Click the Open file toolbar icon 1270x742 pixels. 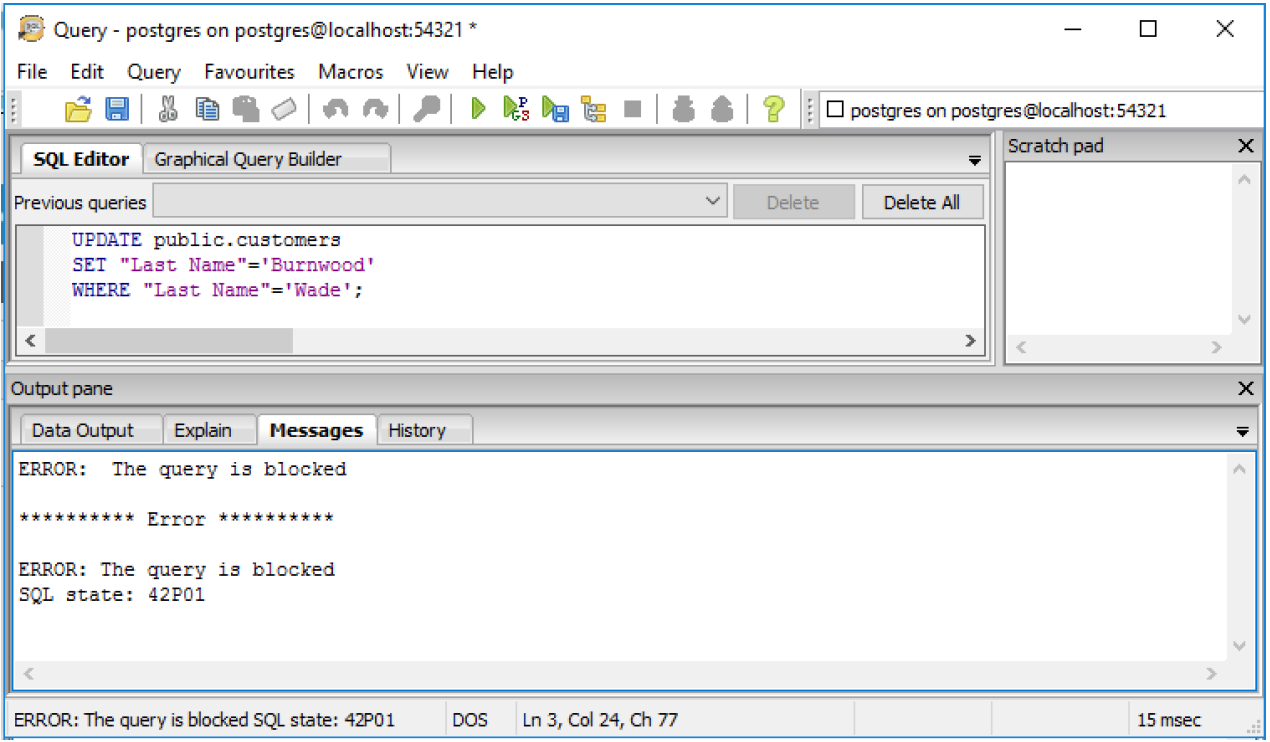(78, 109)
